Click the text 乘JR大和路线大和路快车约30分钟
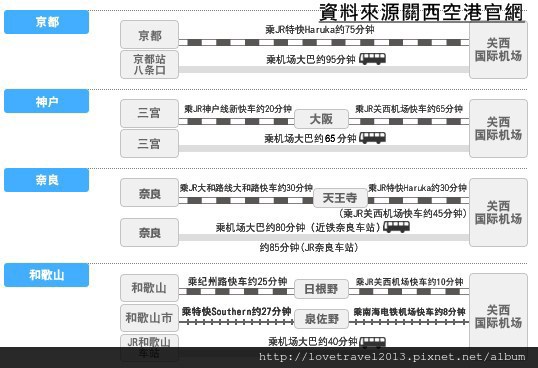Screen dimensions: 538x368 coord(246,188)
